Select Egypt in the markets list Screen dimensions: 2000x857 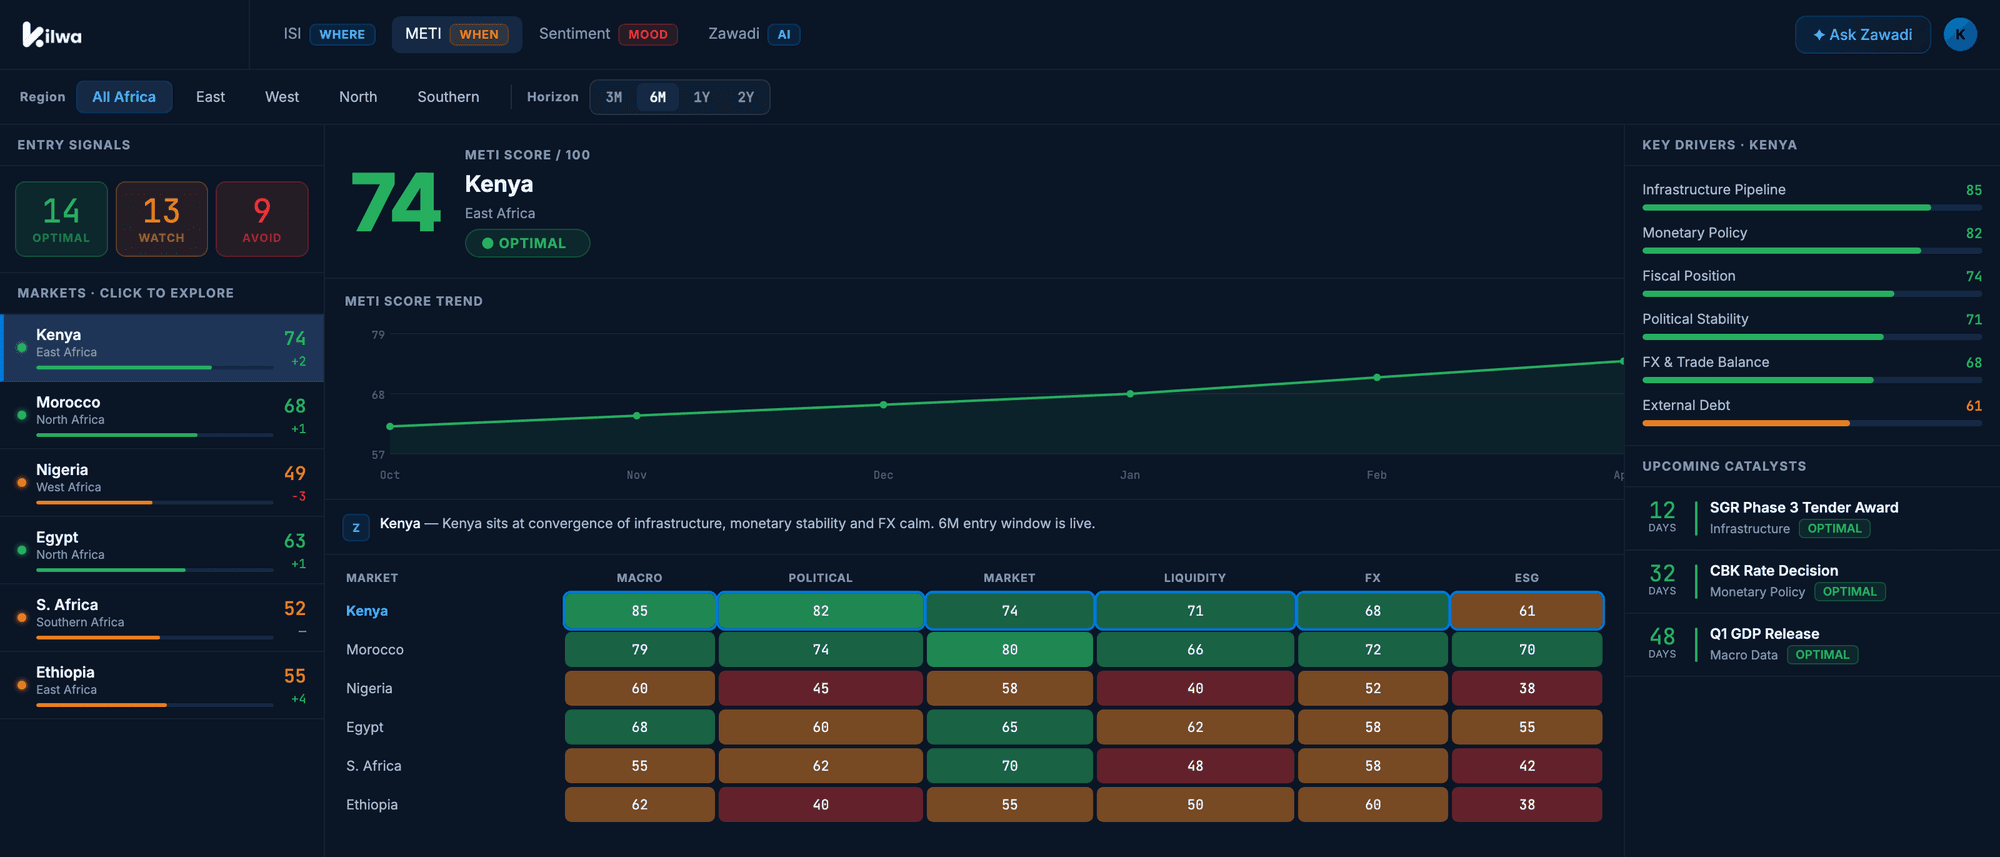(162, 550)
